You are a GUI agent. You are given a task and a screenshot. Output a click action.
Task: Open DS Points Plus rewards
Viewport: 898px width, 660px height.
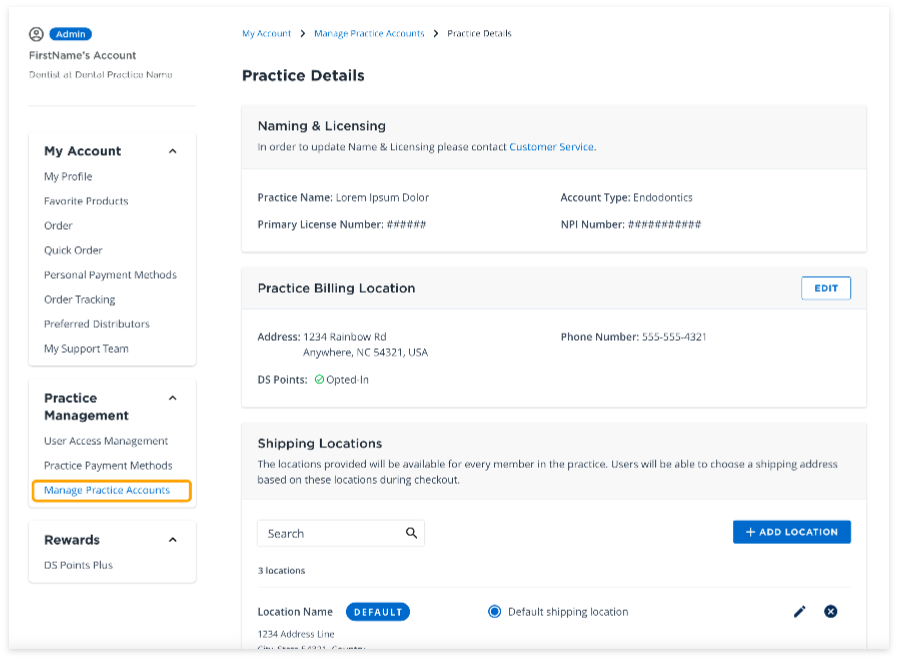pyautogui.click(x=78, y=565)
